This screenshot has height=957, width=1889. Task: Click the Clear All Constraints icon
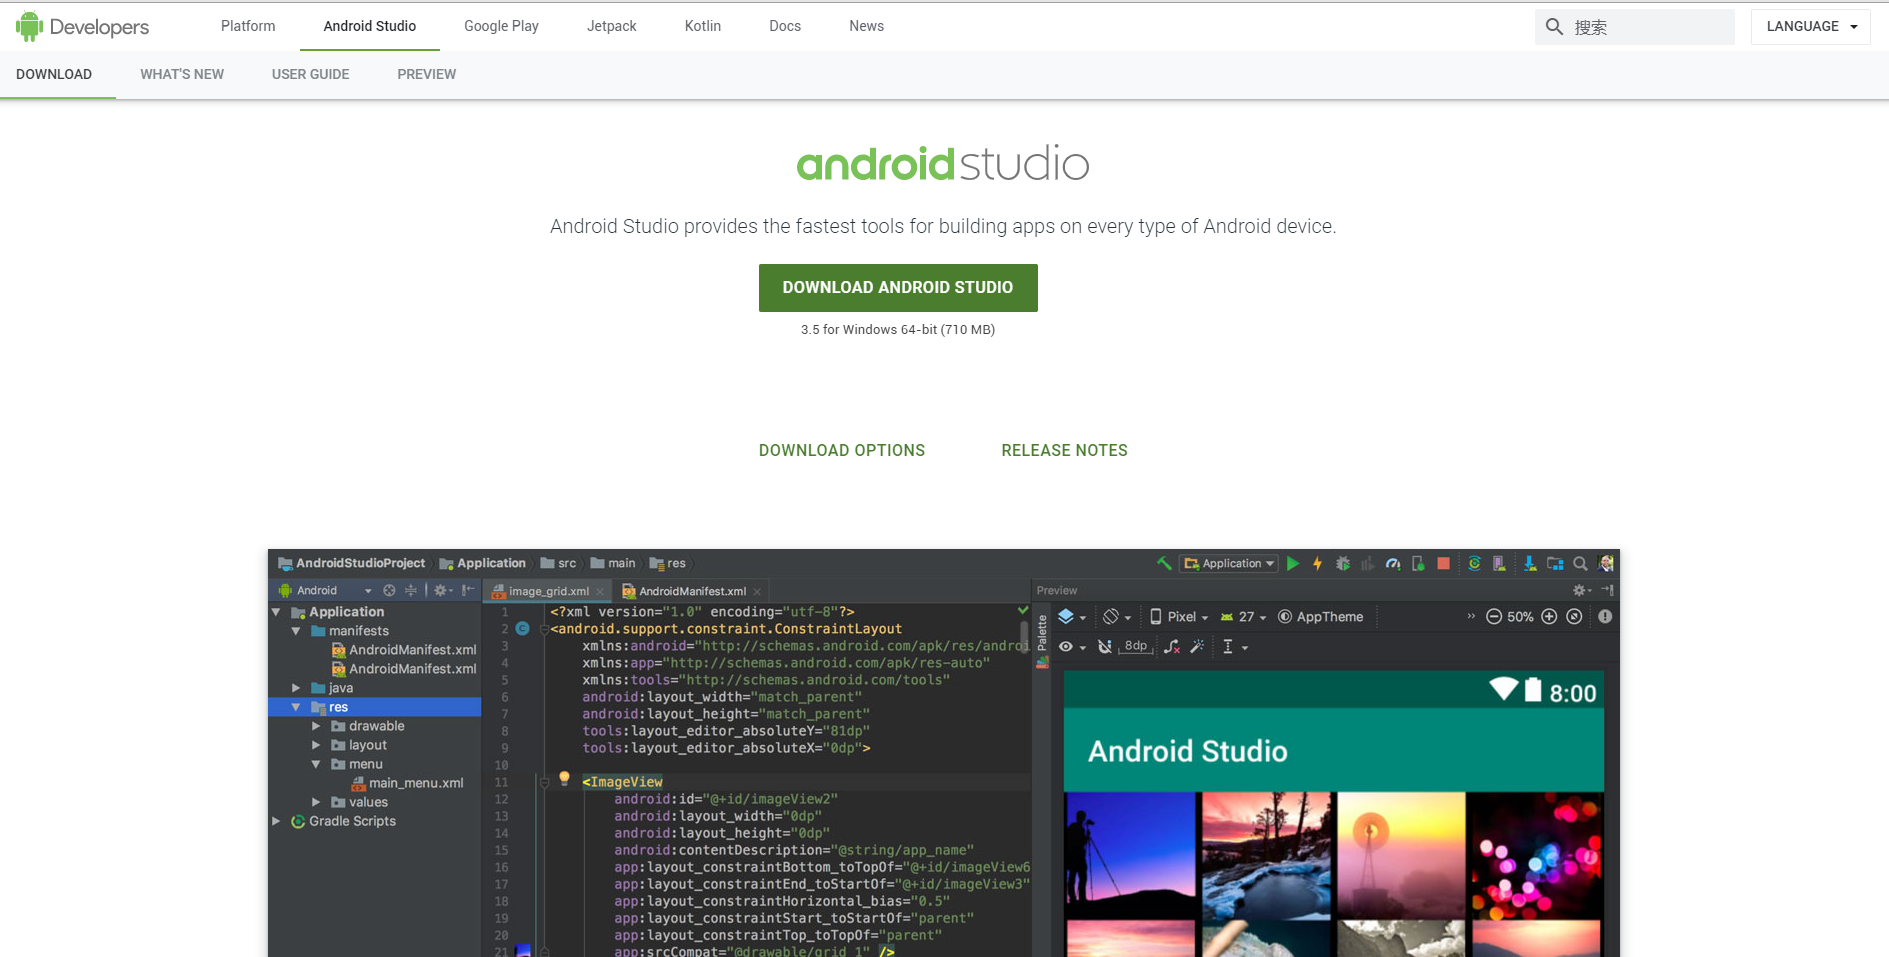(1172, 647)
